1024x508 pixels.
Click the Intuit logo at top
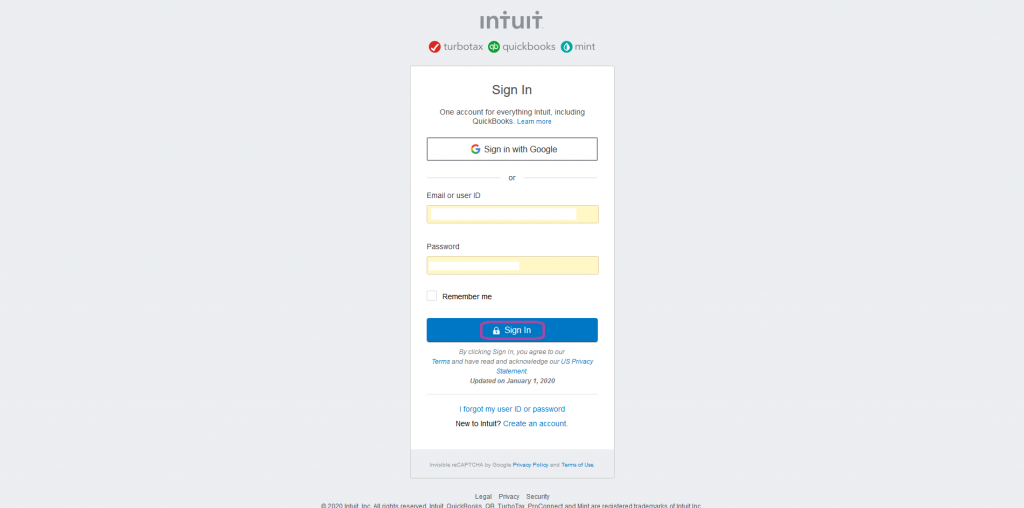coord(511,20)
